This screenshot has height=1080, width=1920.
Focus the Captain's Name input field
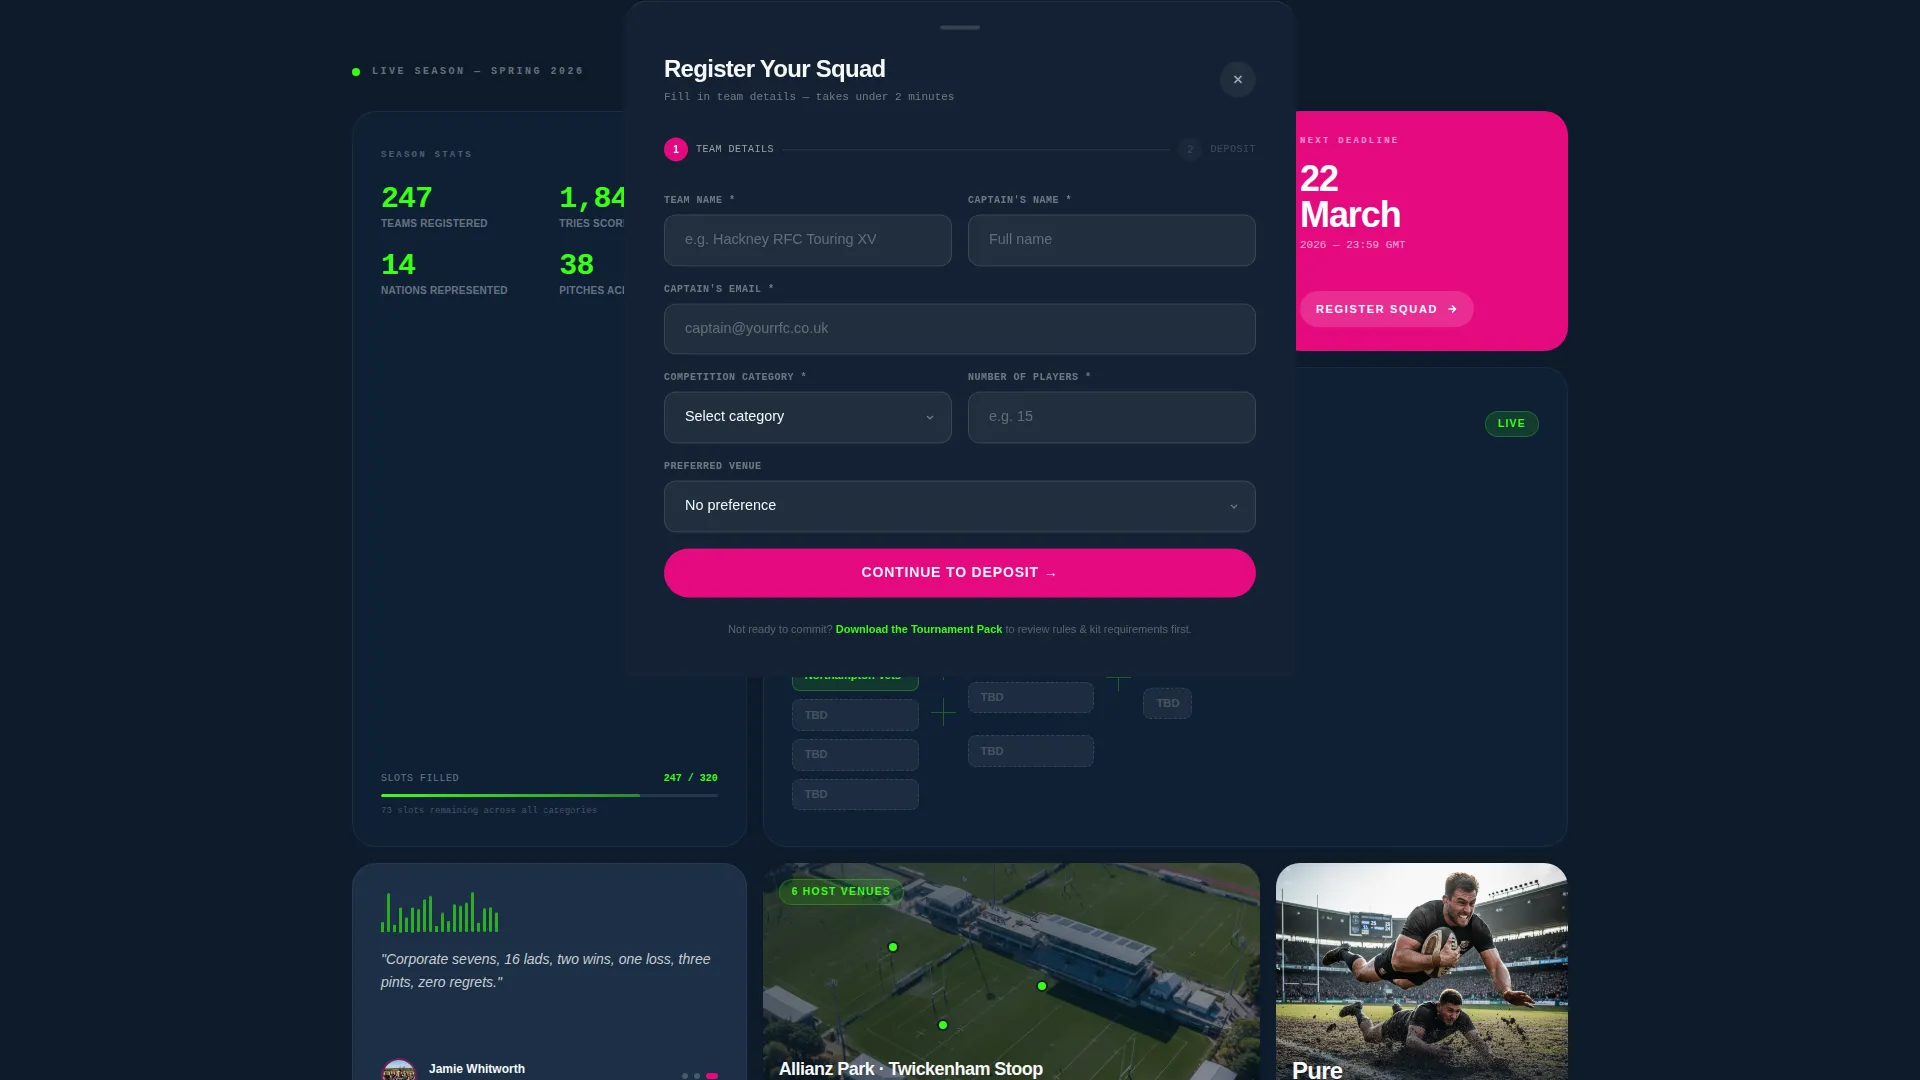point(1111,240)
